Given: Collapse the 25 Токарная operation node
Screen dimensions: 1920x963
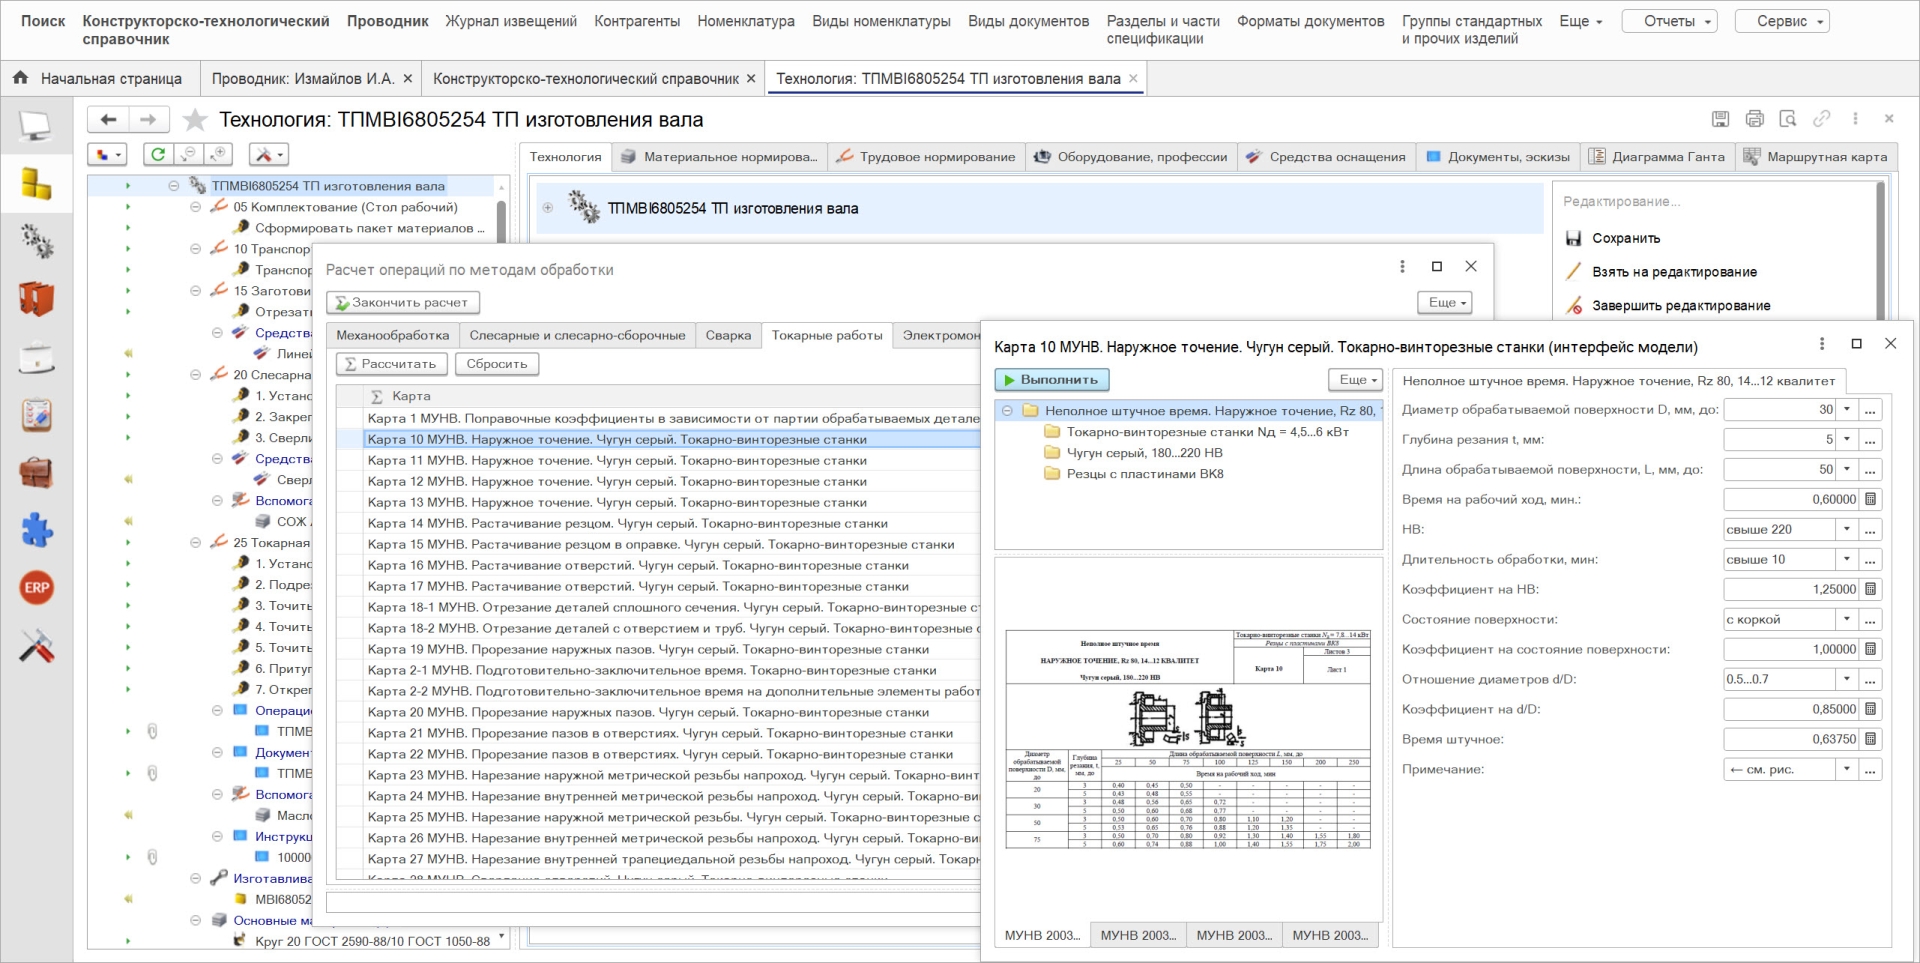Looking at the screenshot, I should 196,543.
